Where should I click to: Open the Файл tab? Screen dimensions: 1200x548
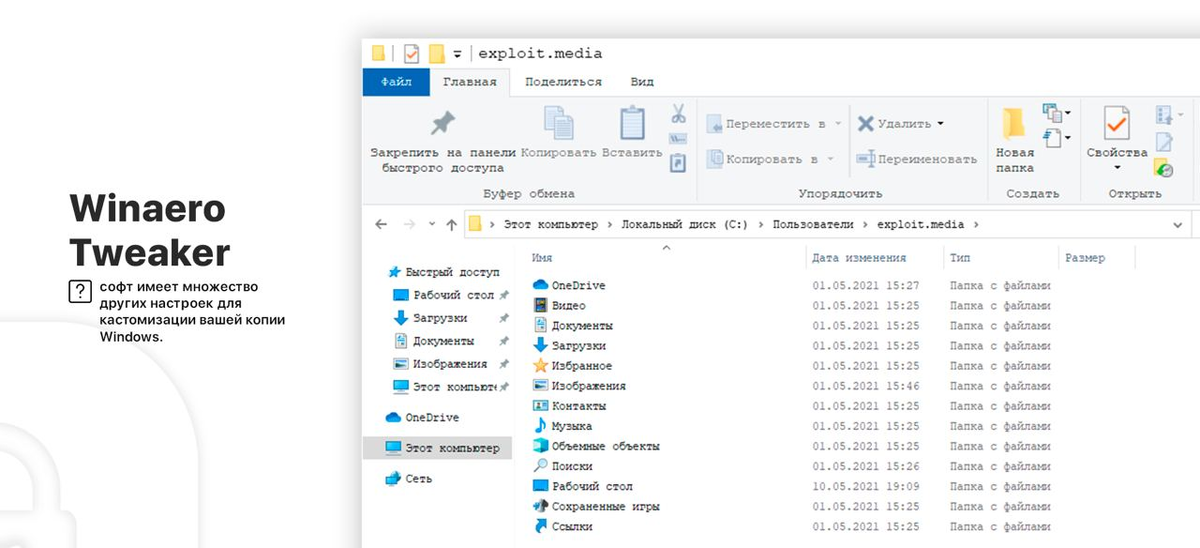[396, 82]
